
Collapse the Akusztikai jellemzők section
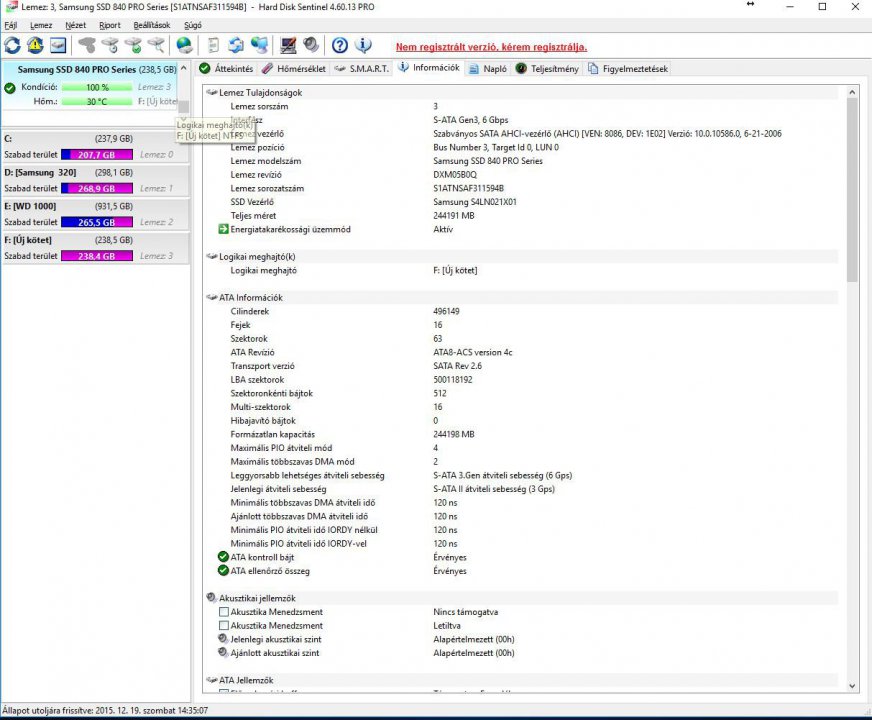211,598
